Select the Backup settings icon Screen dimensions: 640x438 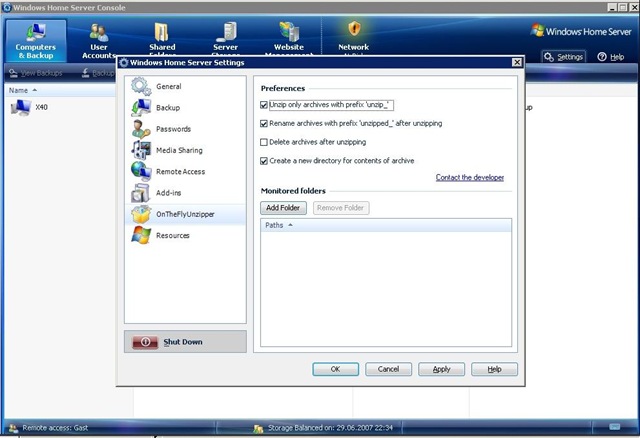(141, 107)
